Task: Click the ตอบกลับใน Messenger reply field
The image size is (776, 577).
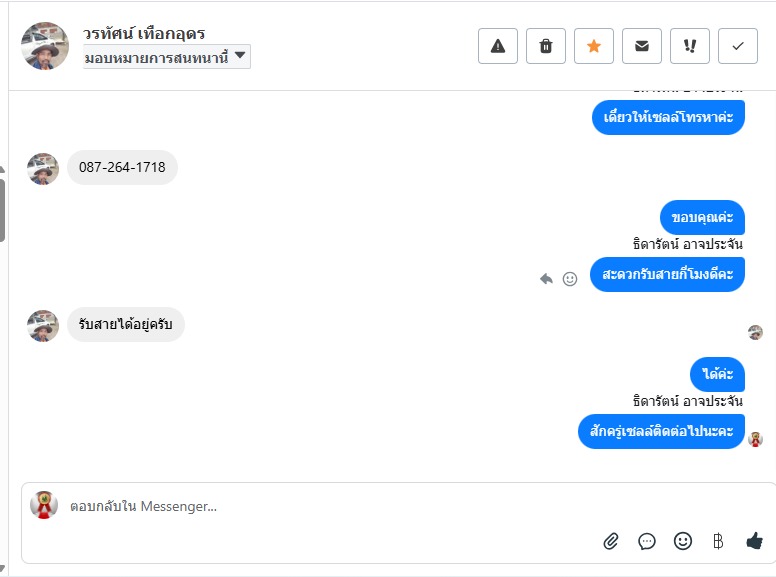Action: point(300,507)
